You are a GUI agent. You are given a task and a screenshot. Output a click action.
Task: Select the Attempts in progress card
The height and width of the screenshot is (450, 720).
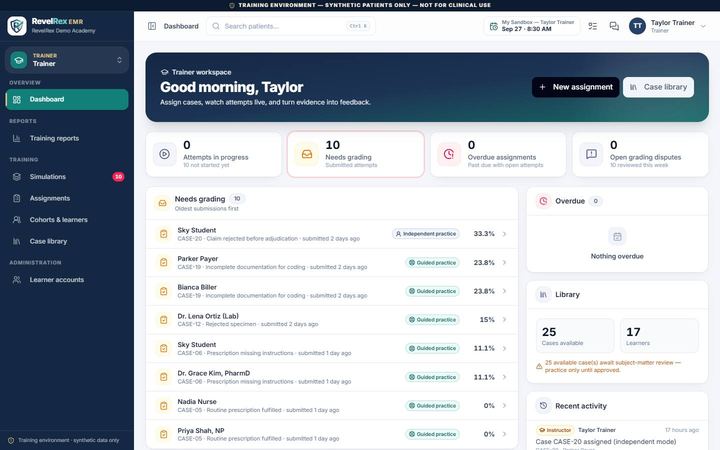pyautogui.click(x=214, y=154)
